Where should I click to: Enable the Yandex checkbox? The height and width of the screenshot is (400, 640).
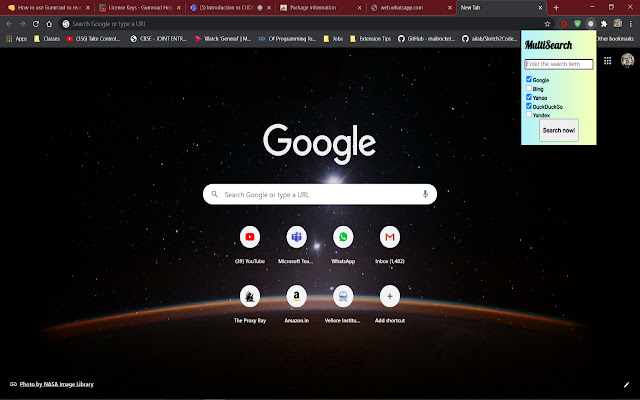click(529, 115)
